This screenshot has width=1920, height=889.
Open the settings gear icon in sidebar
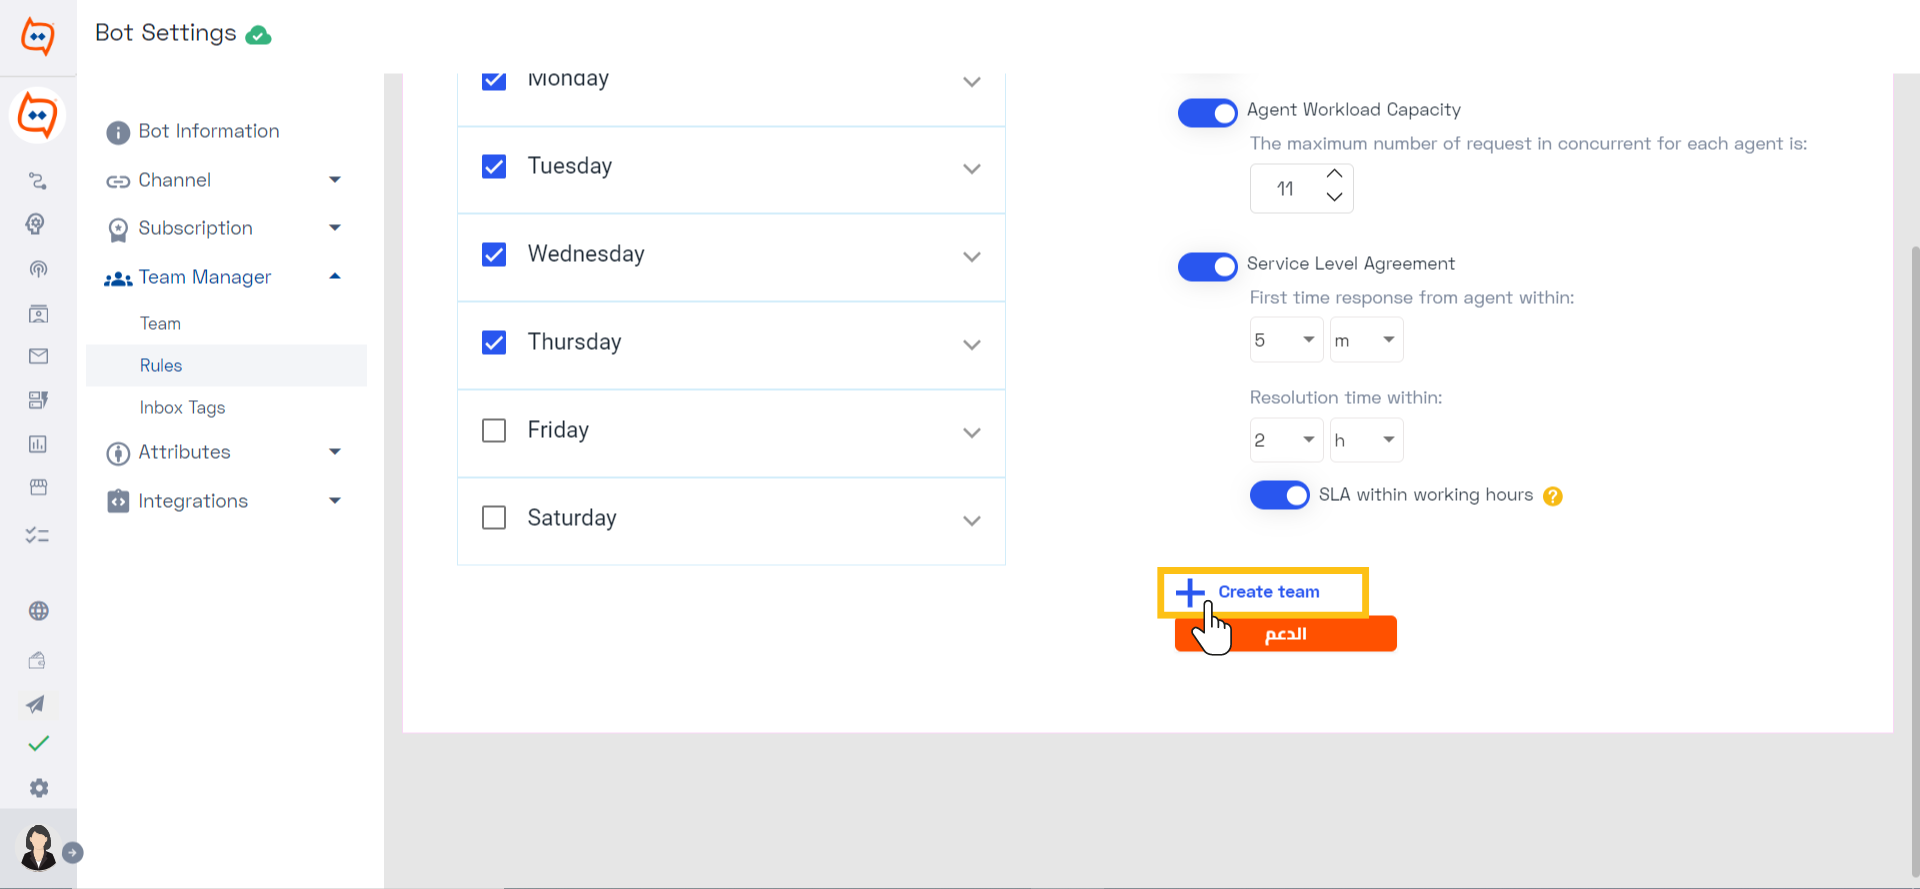coord(38,788)
